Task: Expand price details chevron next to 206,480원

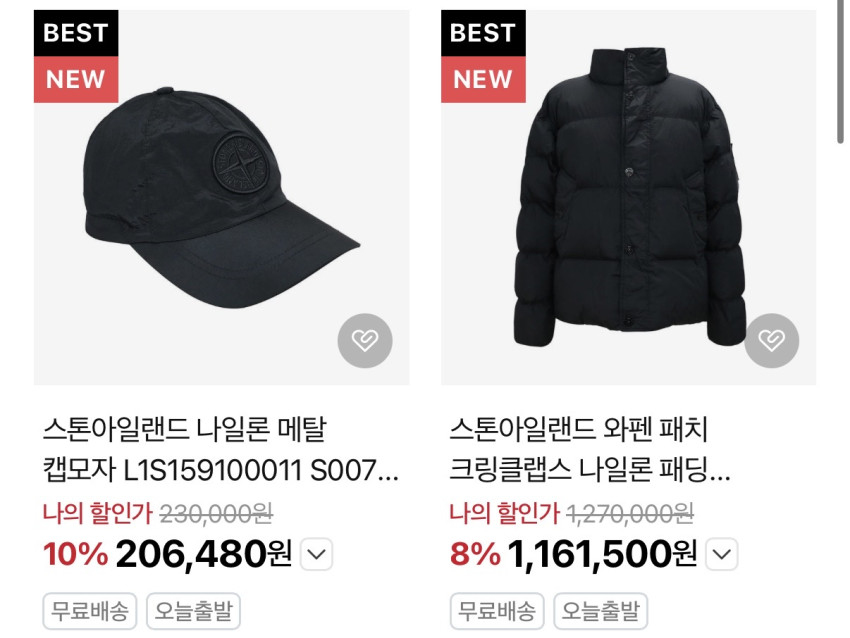Action: pos(317,554)
